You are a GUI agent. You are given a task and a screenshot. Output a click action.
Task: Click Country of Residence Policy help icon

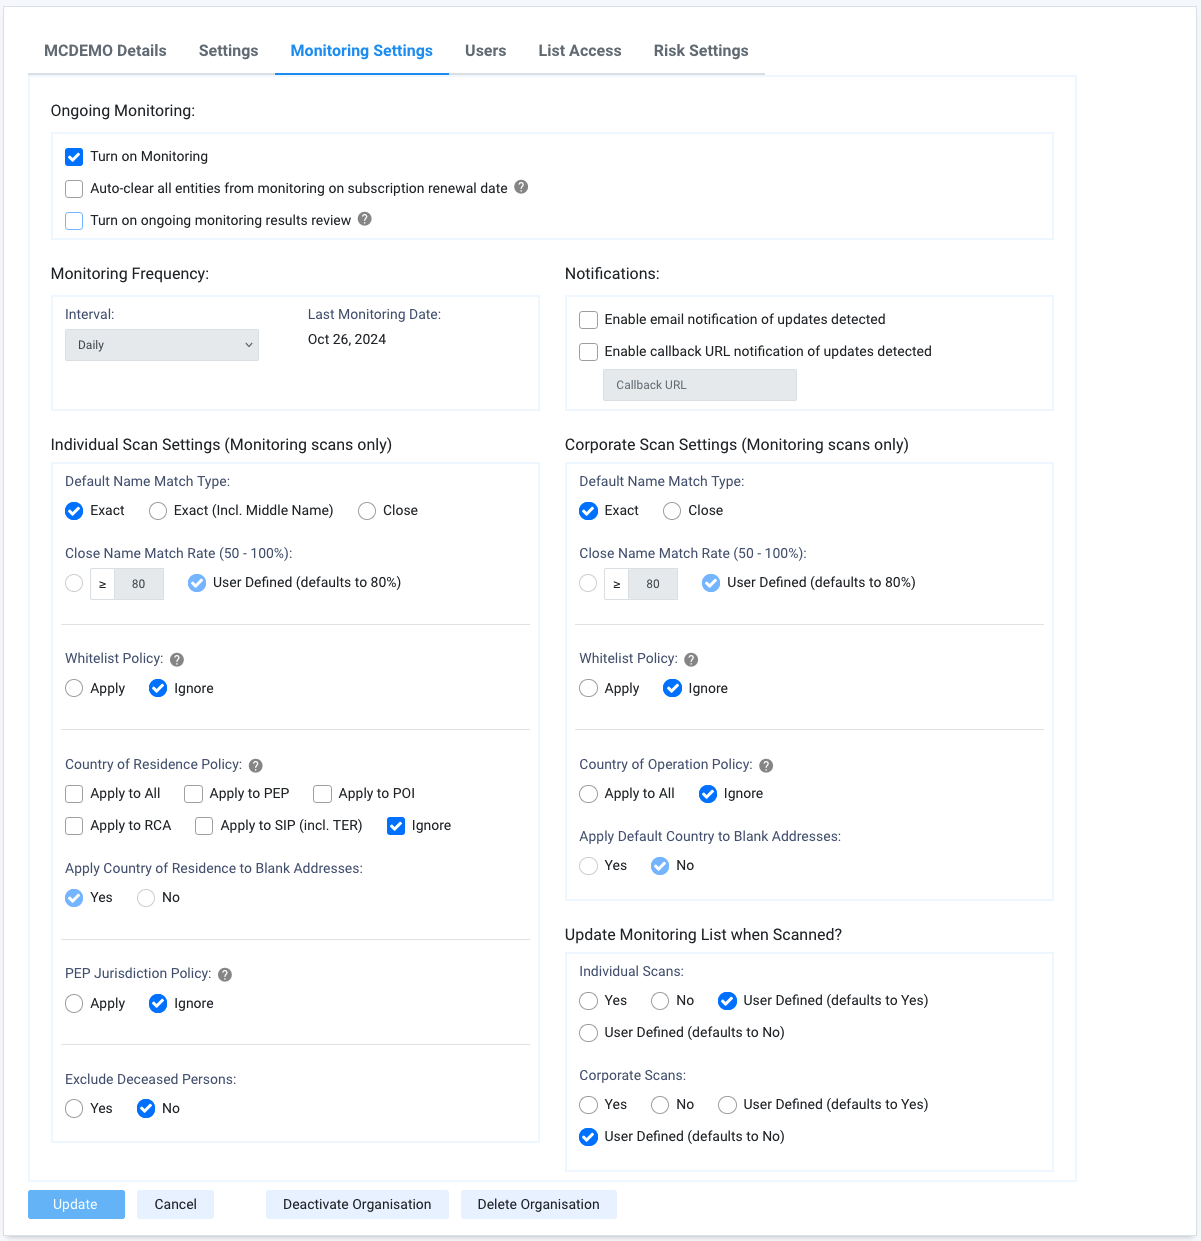pos(256,765)
